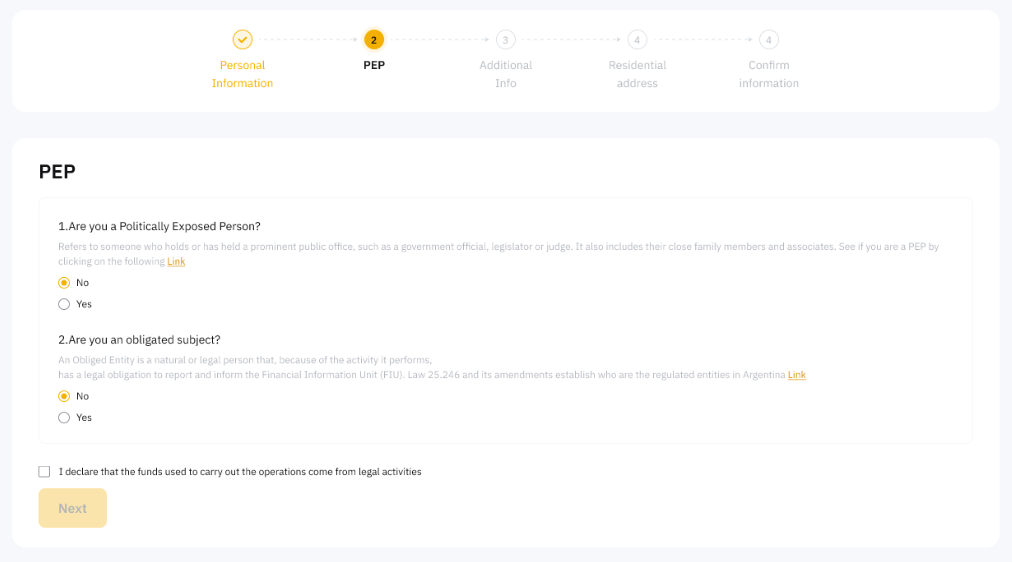The height and width of the screenshot is (562, 1012).
Task: Click the PEP section heading
Action: [x=57, y=172]
